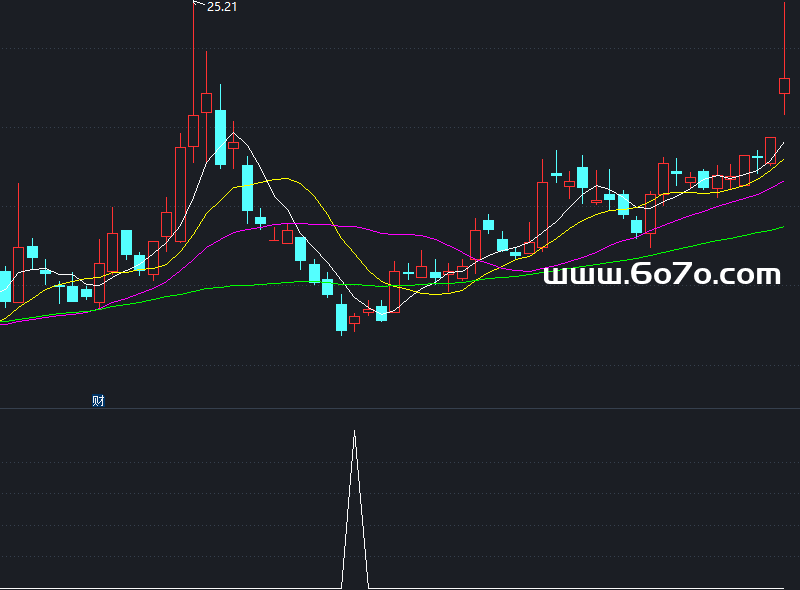
Task: Click the www.6o7o.com watermark text
Action: 661,274
